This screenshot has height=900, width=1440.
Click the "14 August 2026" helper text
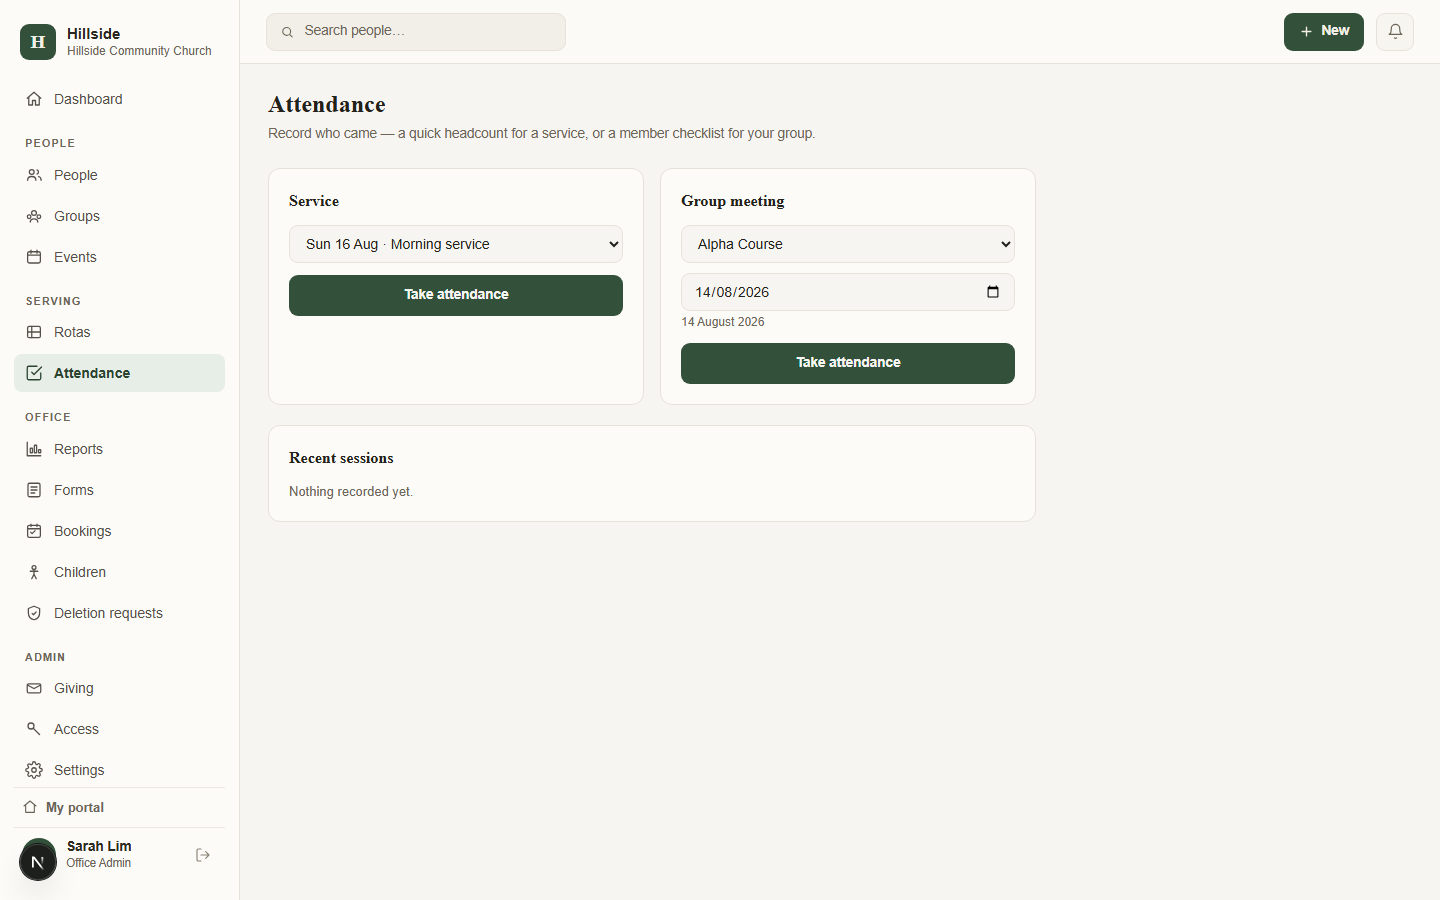tap(723, 322)
